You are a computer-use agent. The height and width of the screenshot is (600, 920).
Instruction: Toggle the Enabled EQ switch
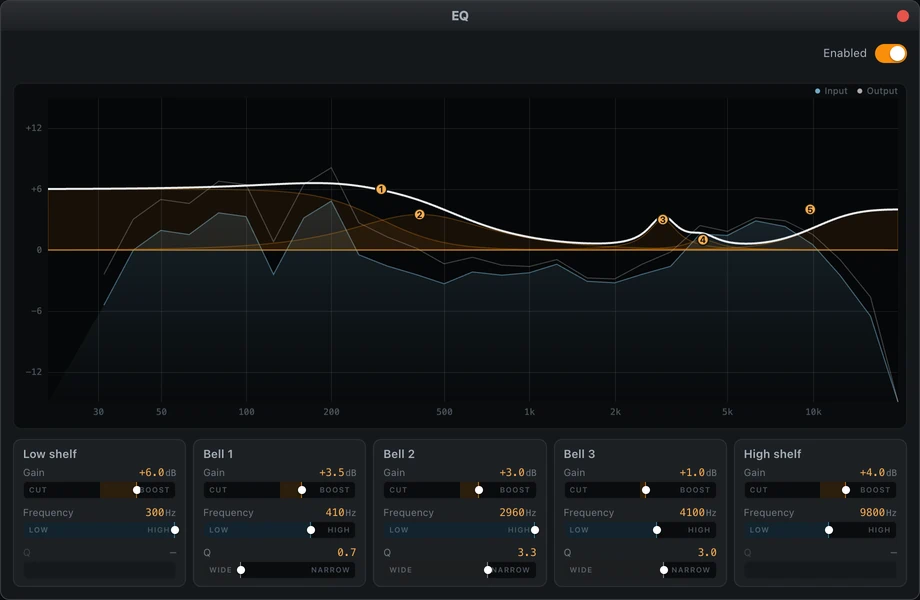891,53
